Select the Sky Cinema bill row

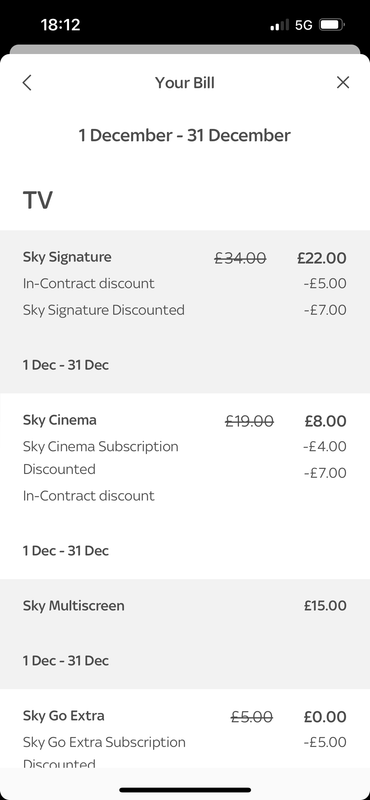click(x=185, y=486)
